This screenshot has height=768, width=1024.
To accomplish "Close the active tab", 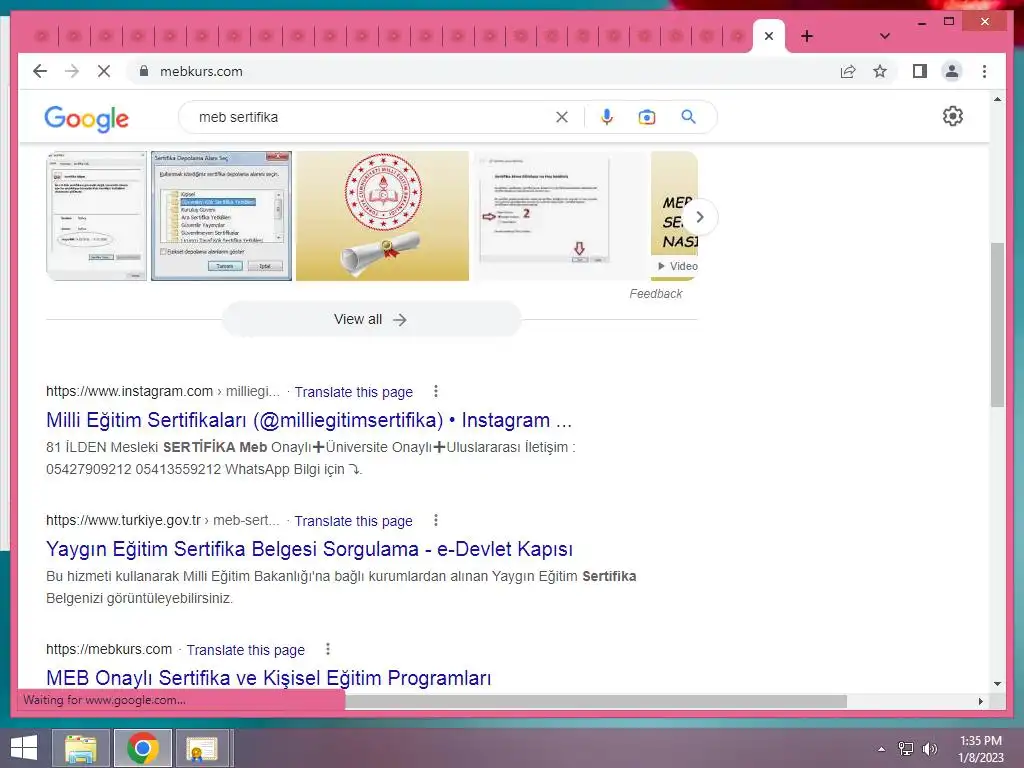I will pos(769,36).
